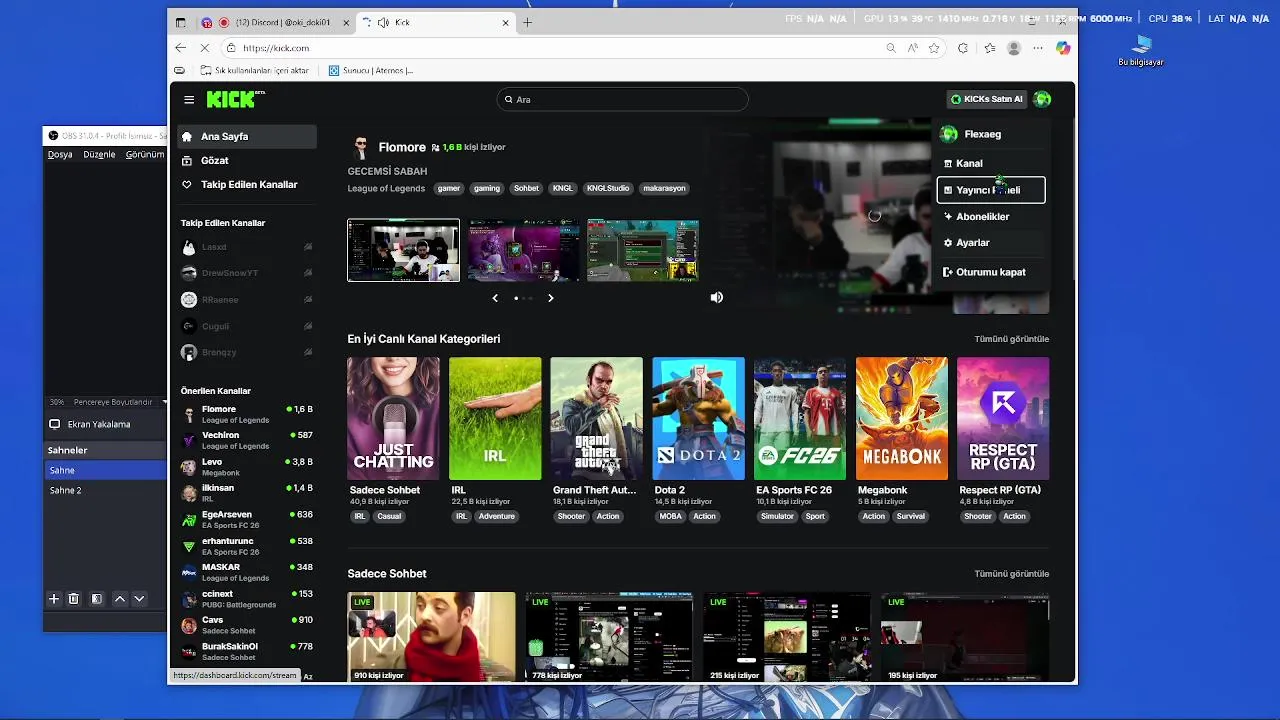The image size is (1280, 720).
Task: Open the Pencereye Boyutlandır scaling dropdown in OBS
Action: click(x=118, y=402)
